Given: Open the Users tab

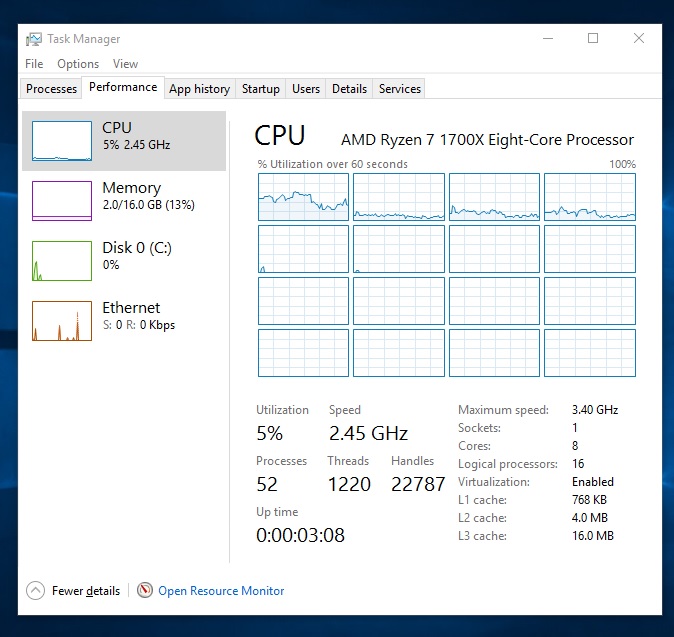Looking at the screenshot, I should 306,89.
